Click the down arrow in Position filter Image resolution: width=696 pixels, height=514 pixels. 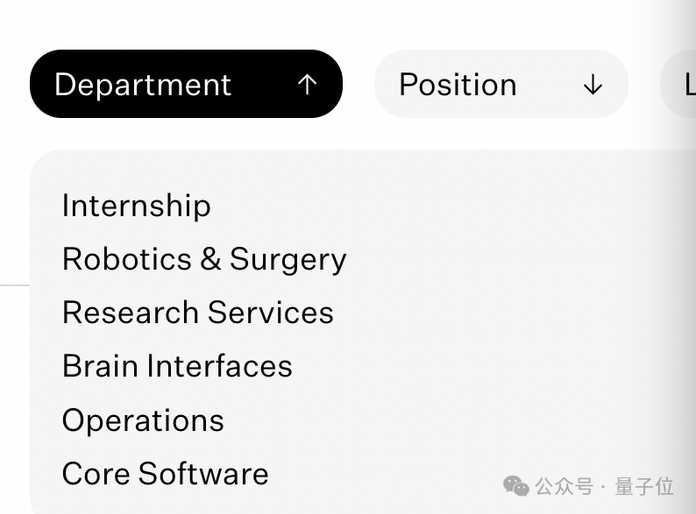click(x=593, y=85)
